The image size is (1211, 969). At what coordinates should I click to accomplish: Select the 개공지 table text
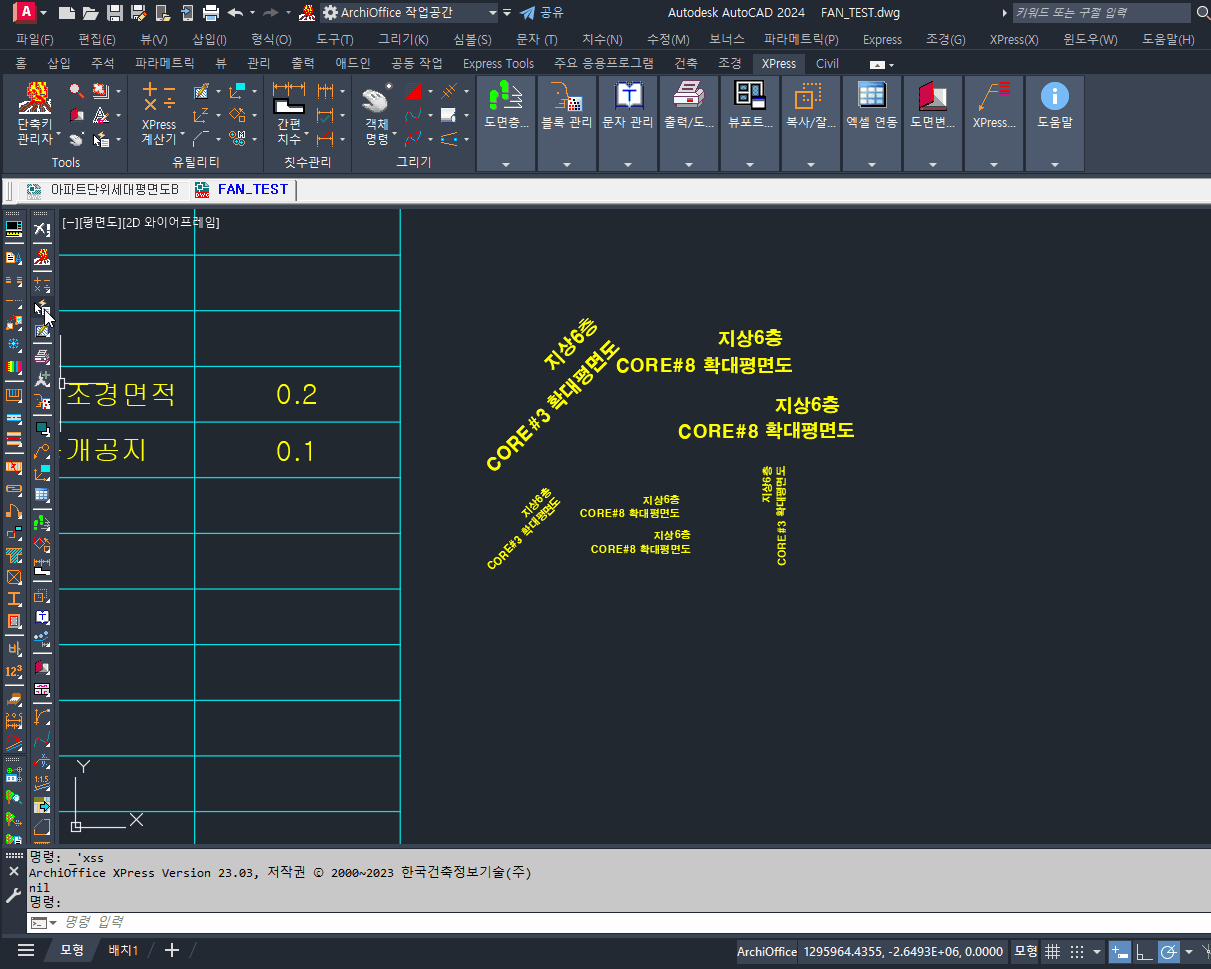point(106,451)
